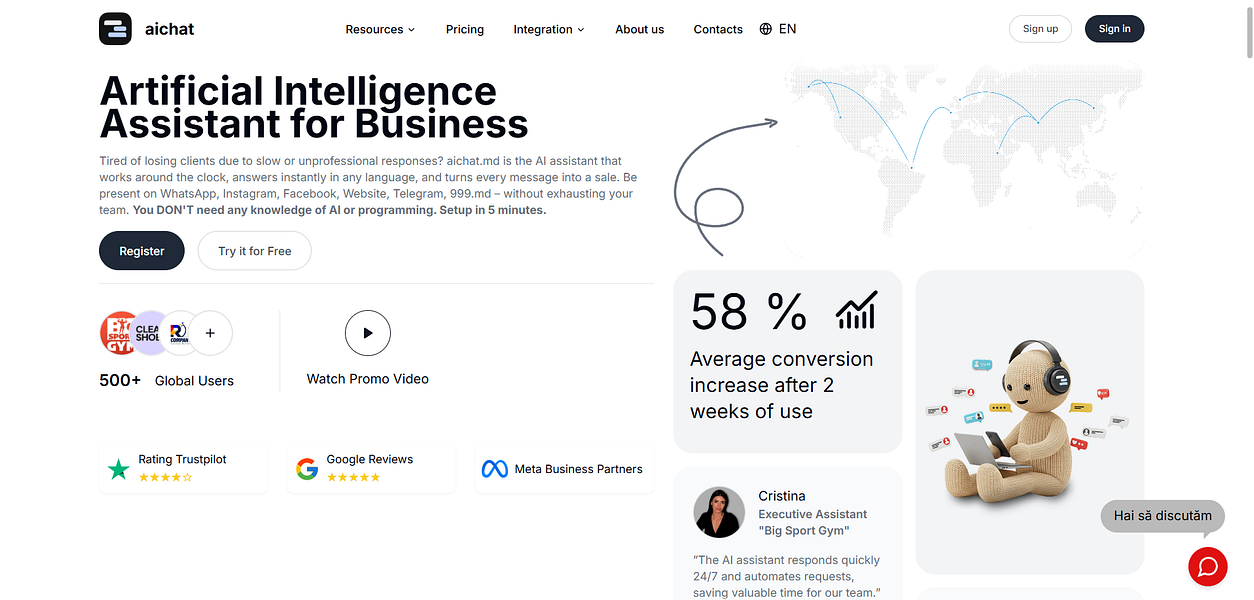Click the globe language icon
1254x600 pixels.
tap(766, 29)
